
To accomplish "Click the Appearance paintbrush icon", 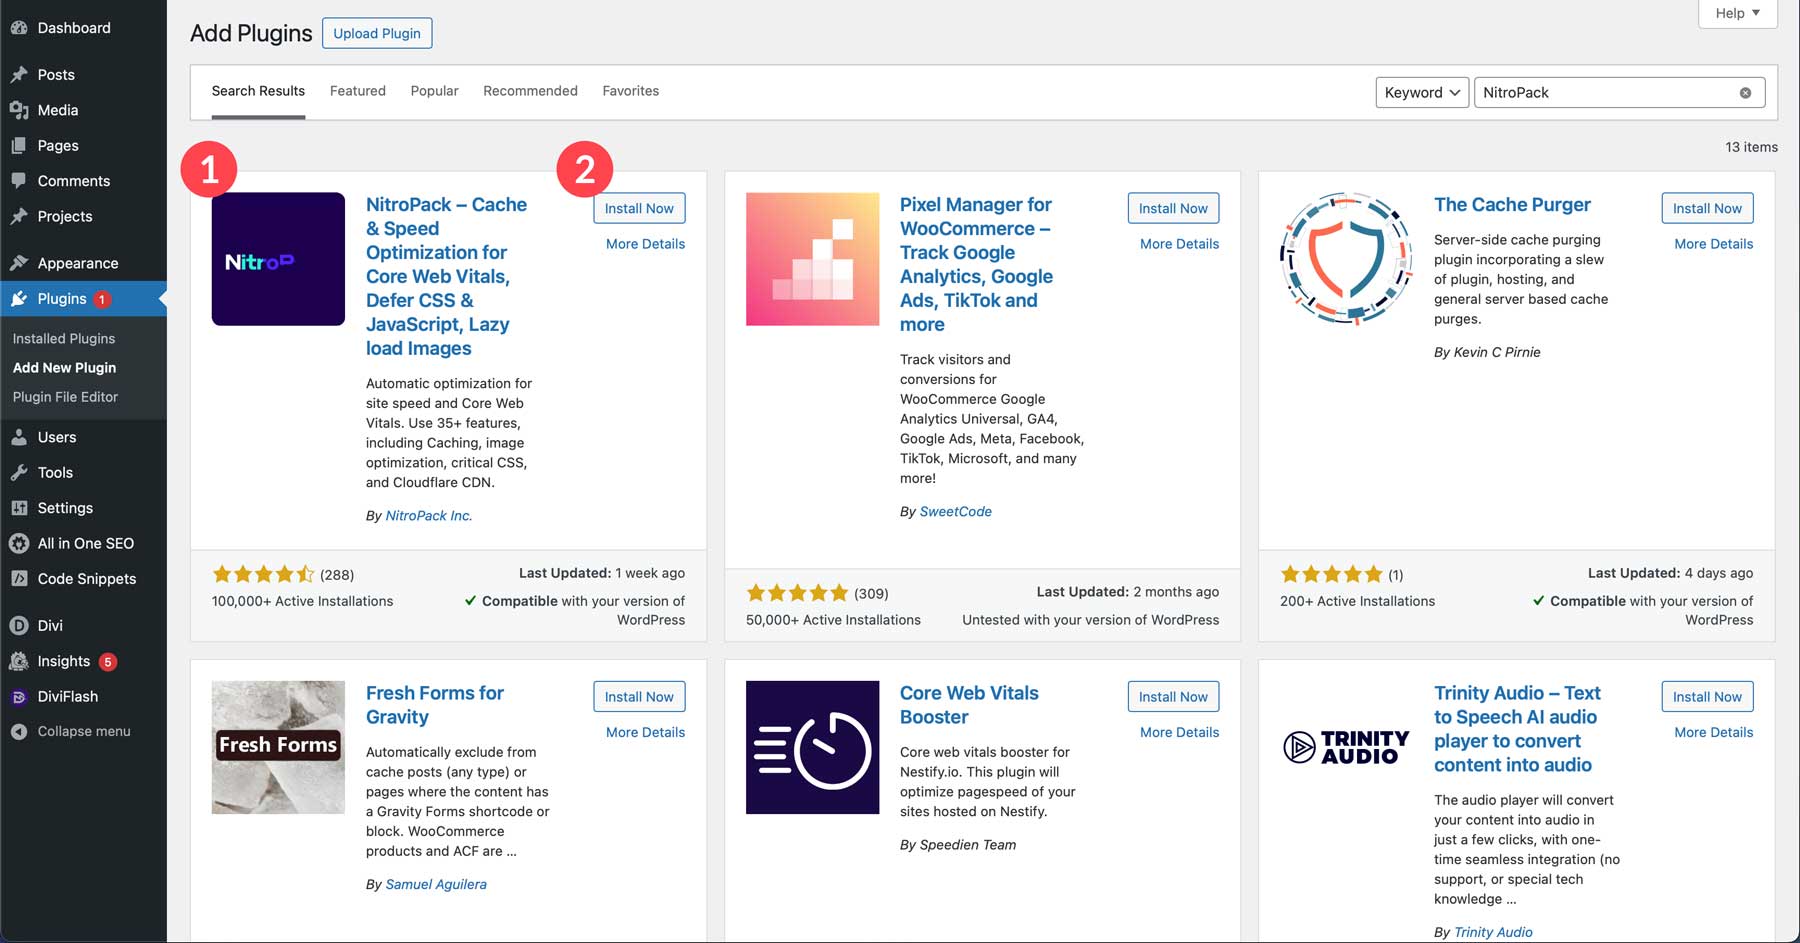I will (x=19, y=263).
